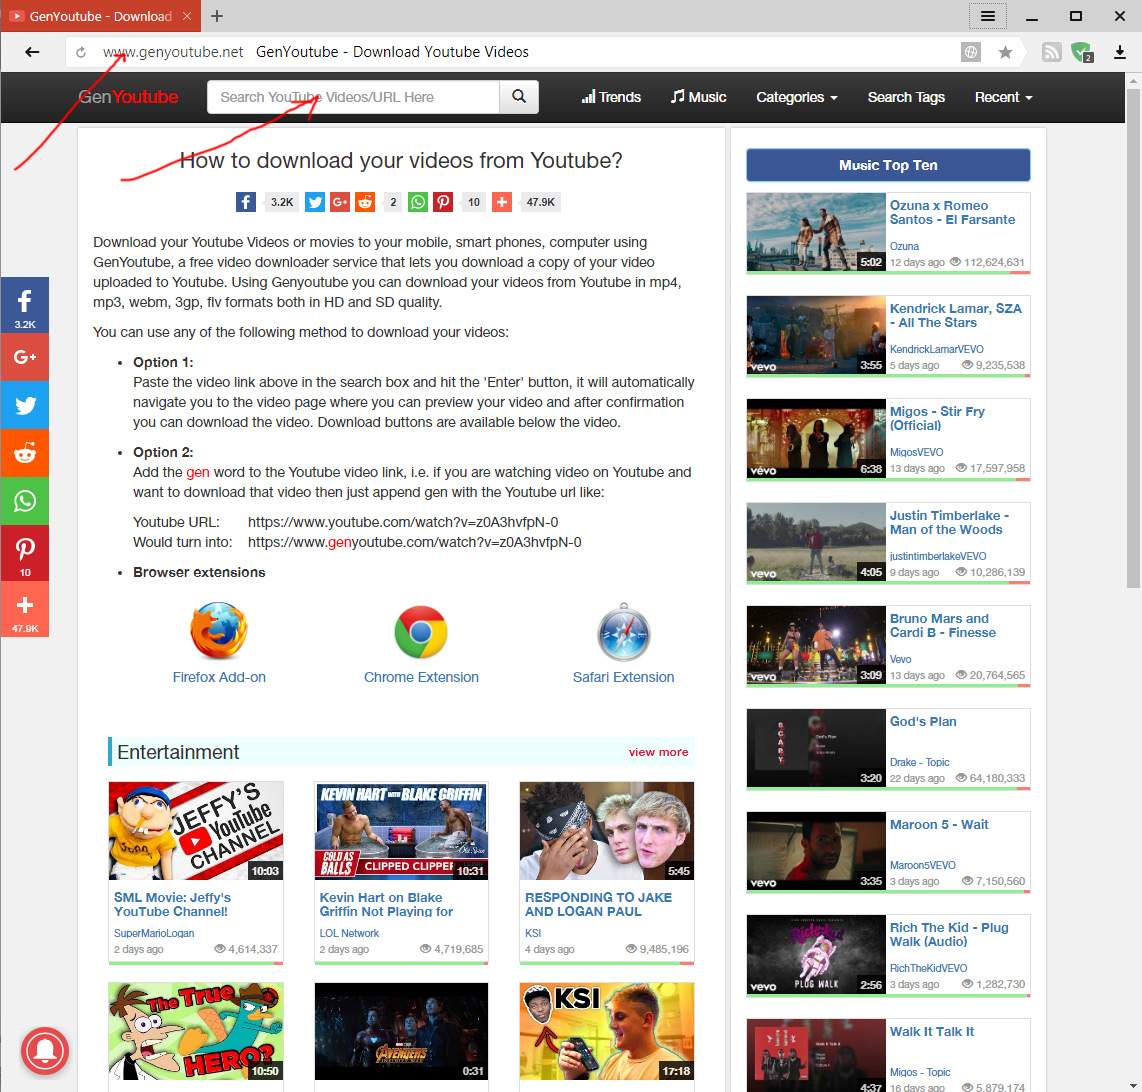Screen dimensions: 1142x1092
Task: Open the browser downloads arrow icon
Action: pyautogui.click(x=1120, y=52)
